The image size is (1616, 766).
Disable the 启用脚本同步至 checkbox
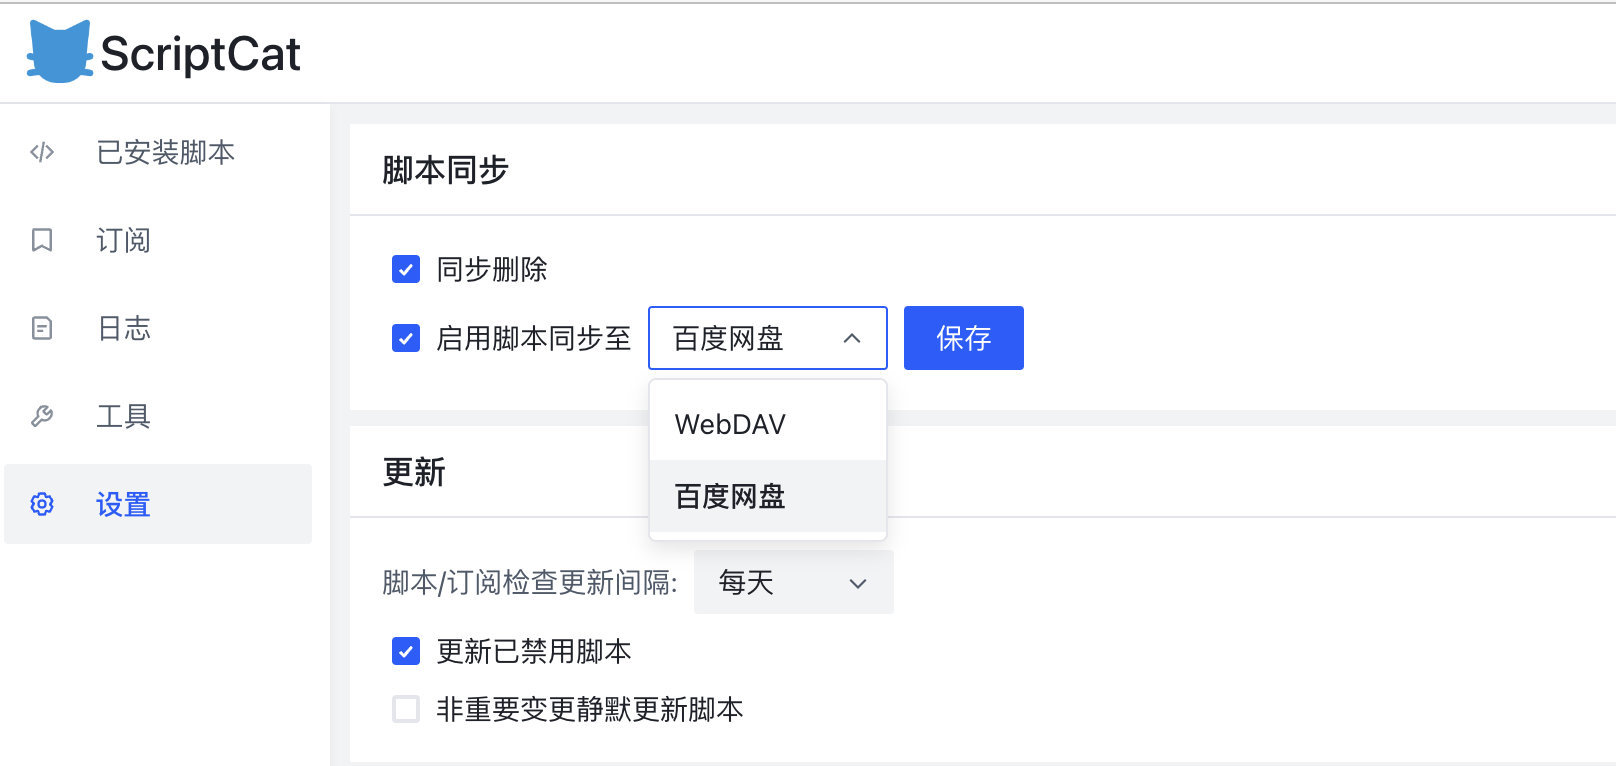tap(406, 338)
